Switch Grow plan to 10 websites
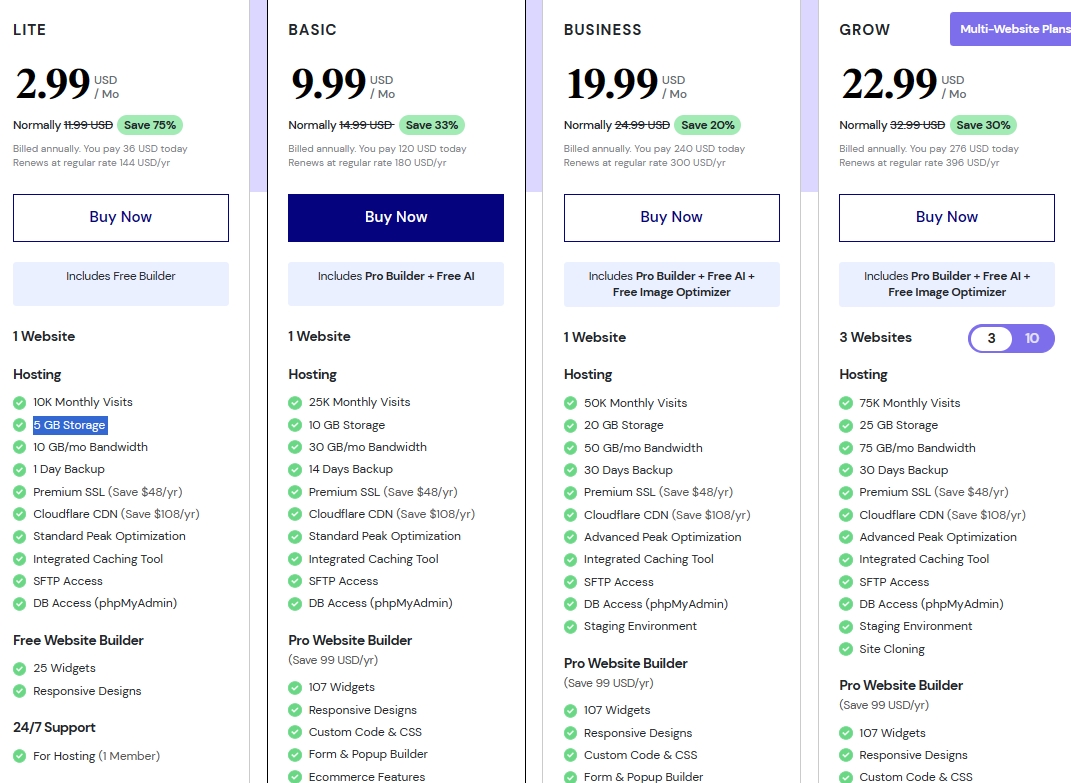 tap(1032, 339)
